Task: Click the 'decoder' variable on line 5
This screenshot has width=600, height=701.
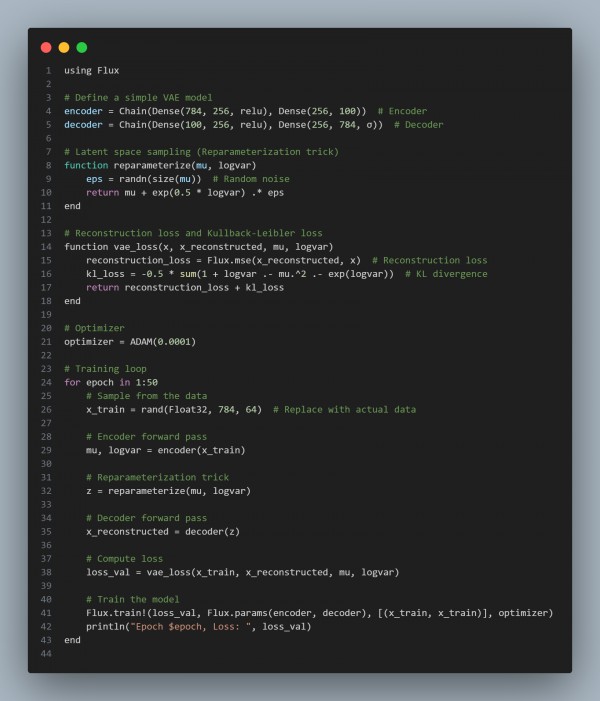Action: tap(83, 125)
